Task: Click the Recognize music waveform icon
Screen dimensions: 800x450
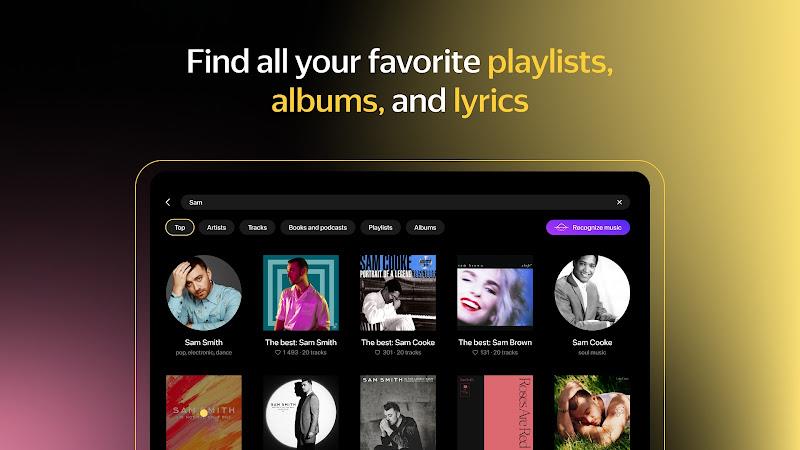Action: pyautogui.click(x=561, y=228)
